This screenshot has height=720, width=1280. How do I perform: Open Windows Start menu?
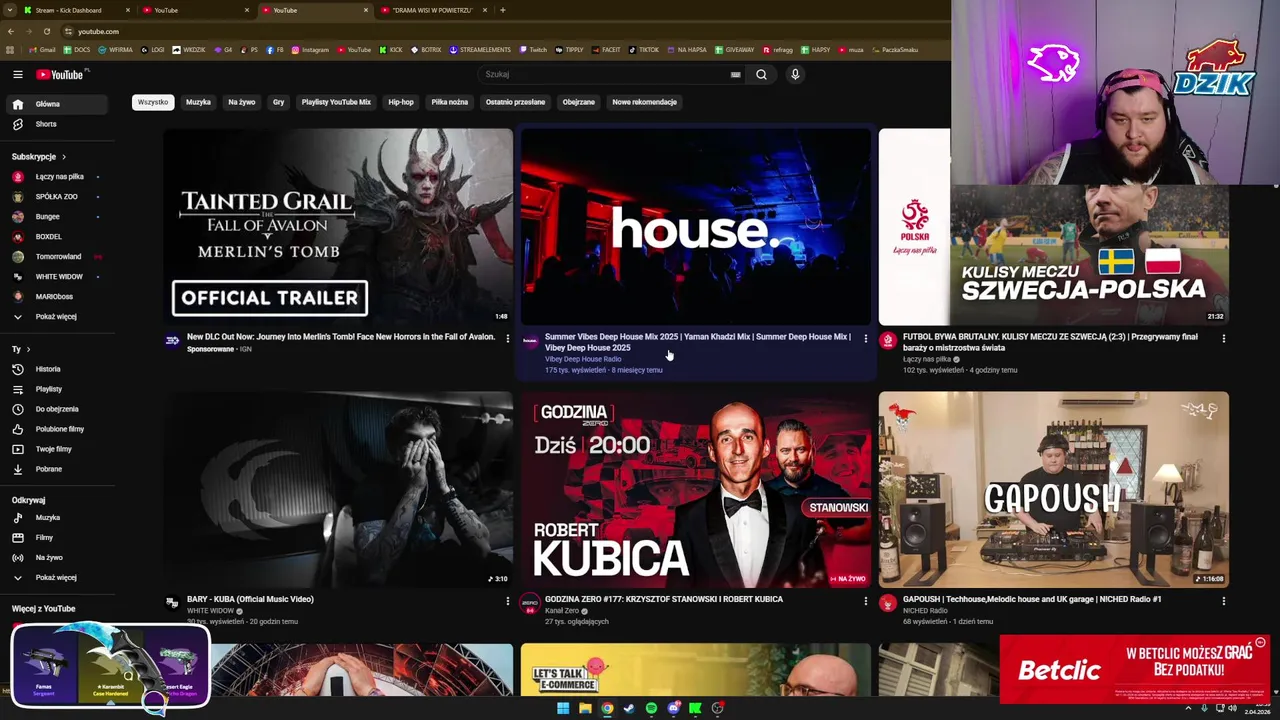(x=563, y=709)
